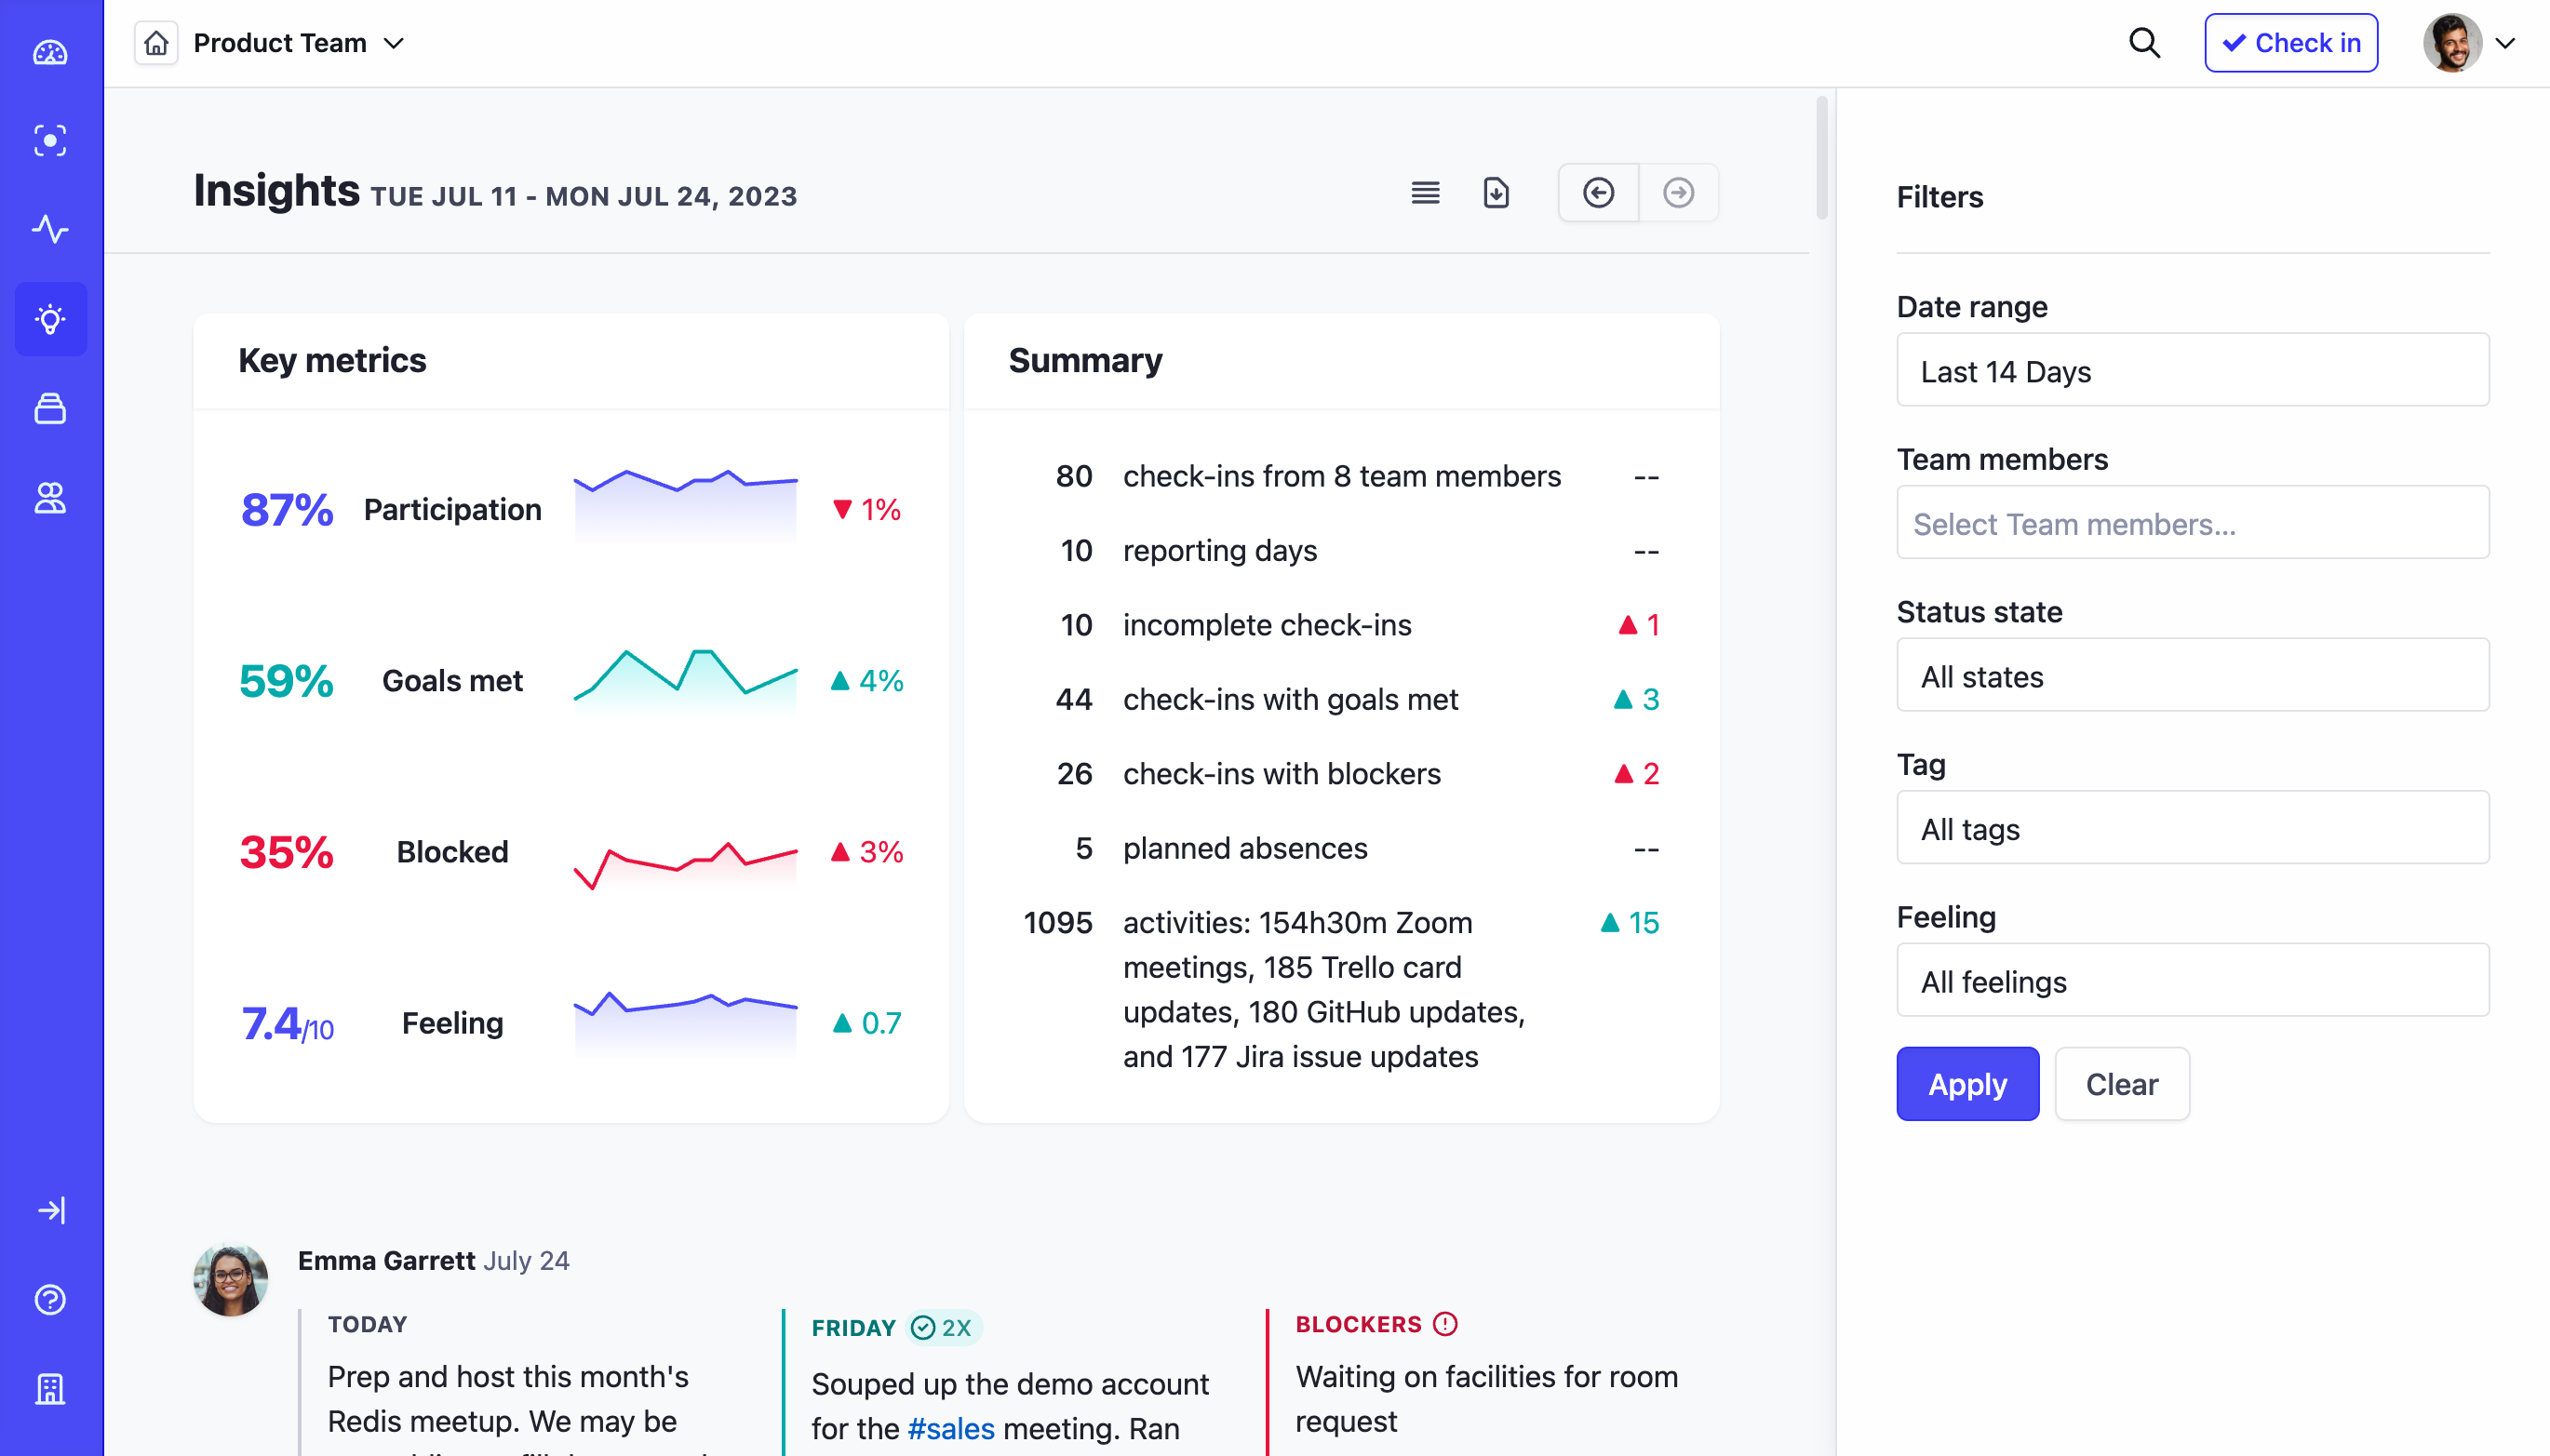Viewport: 2550px width, 1456px height.
Task: Open the Feeling All feelings dropdown
Action: pos(2193,980)
